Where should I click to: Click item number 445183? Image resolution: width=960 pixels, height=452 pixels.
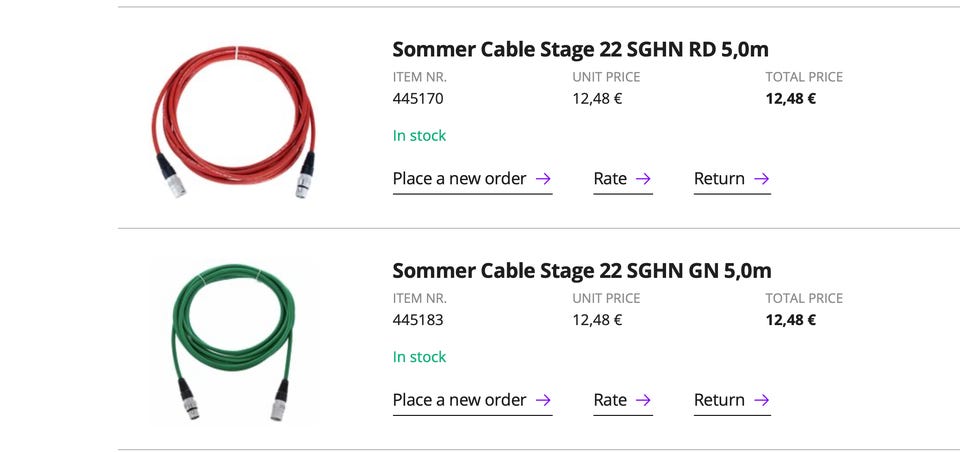pyautogui.click(x=418, y=320)
